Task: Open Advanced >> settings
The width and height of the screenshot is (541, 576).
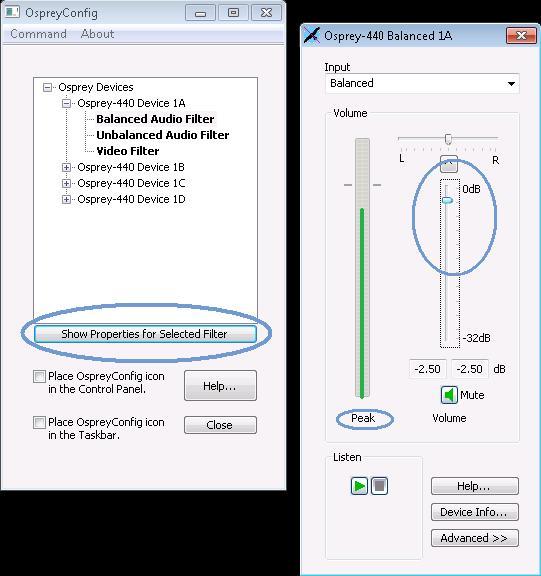Action: point(475,538)
